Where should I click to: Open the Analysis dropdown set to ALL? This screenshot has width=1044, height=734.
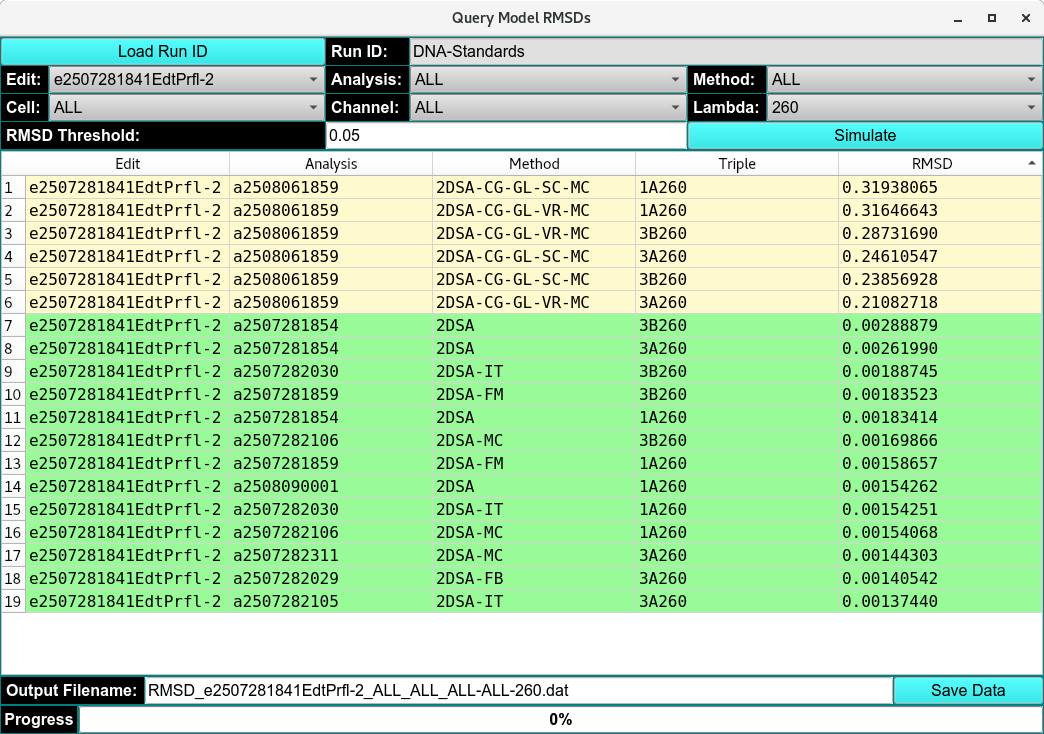pyautogui.click(x=545, y=79)
